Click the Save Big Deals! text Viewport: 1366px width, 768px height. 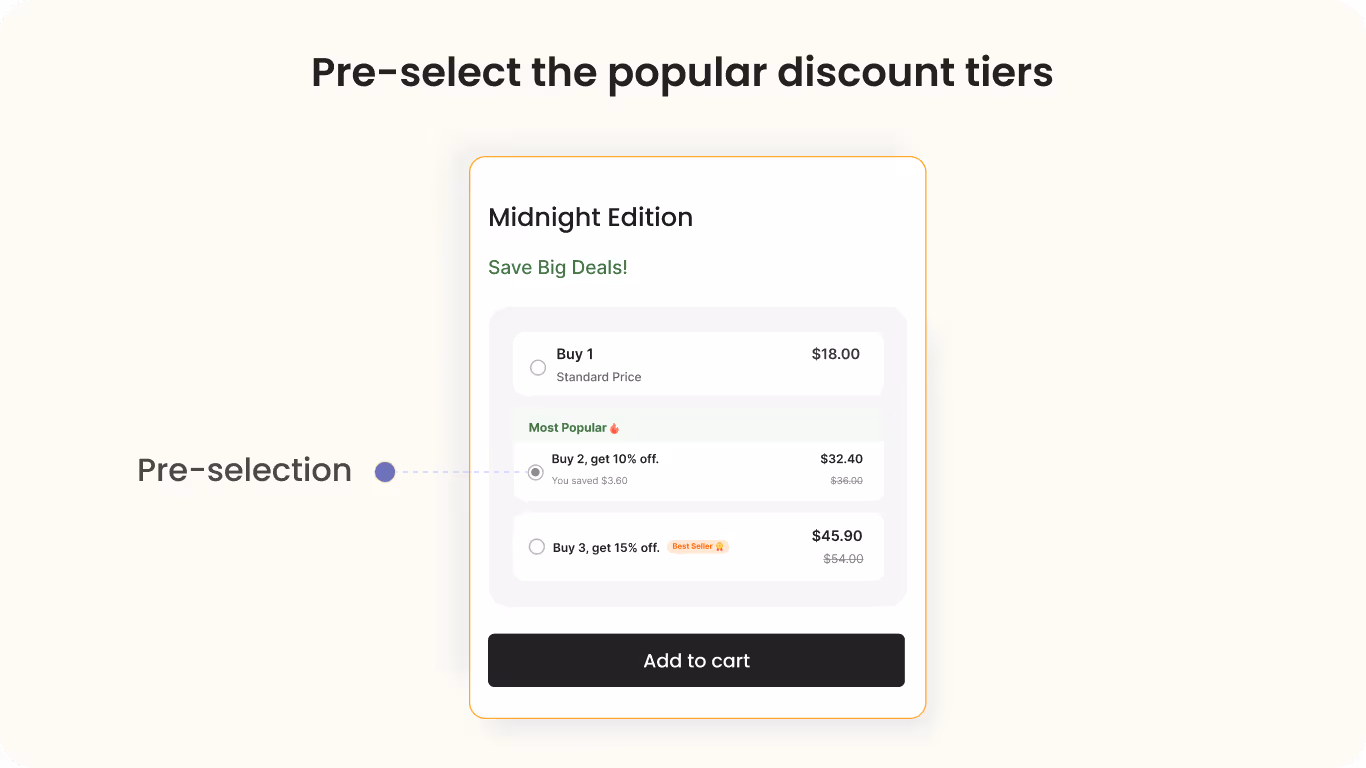point(558,268)
